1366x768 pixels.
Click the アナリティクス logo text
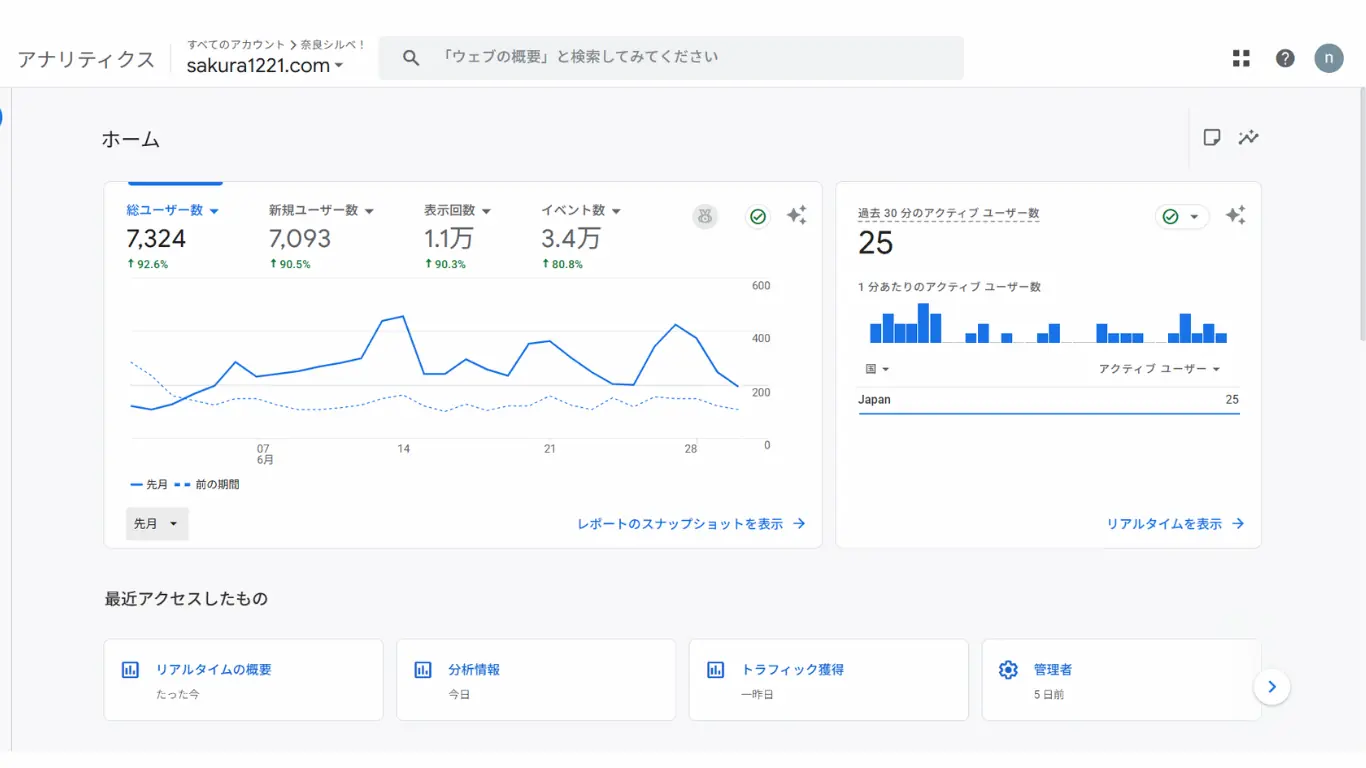coord(86,59)
